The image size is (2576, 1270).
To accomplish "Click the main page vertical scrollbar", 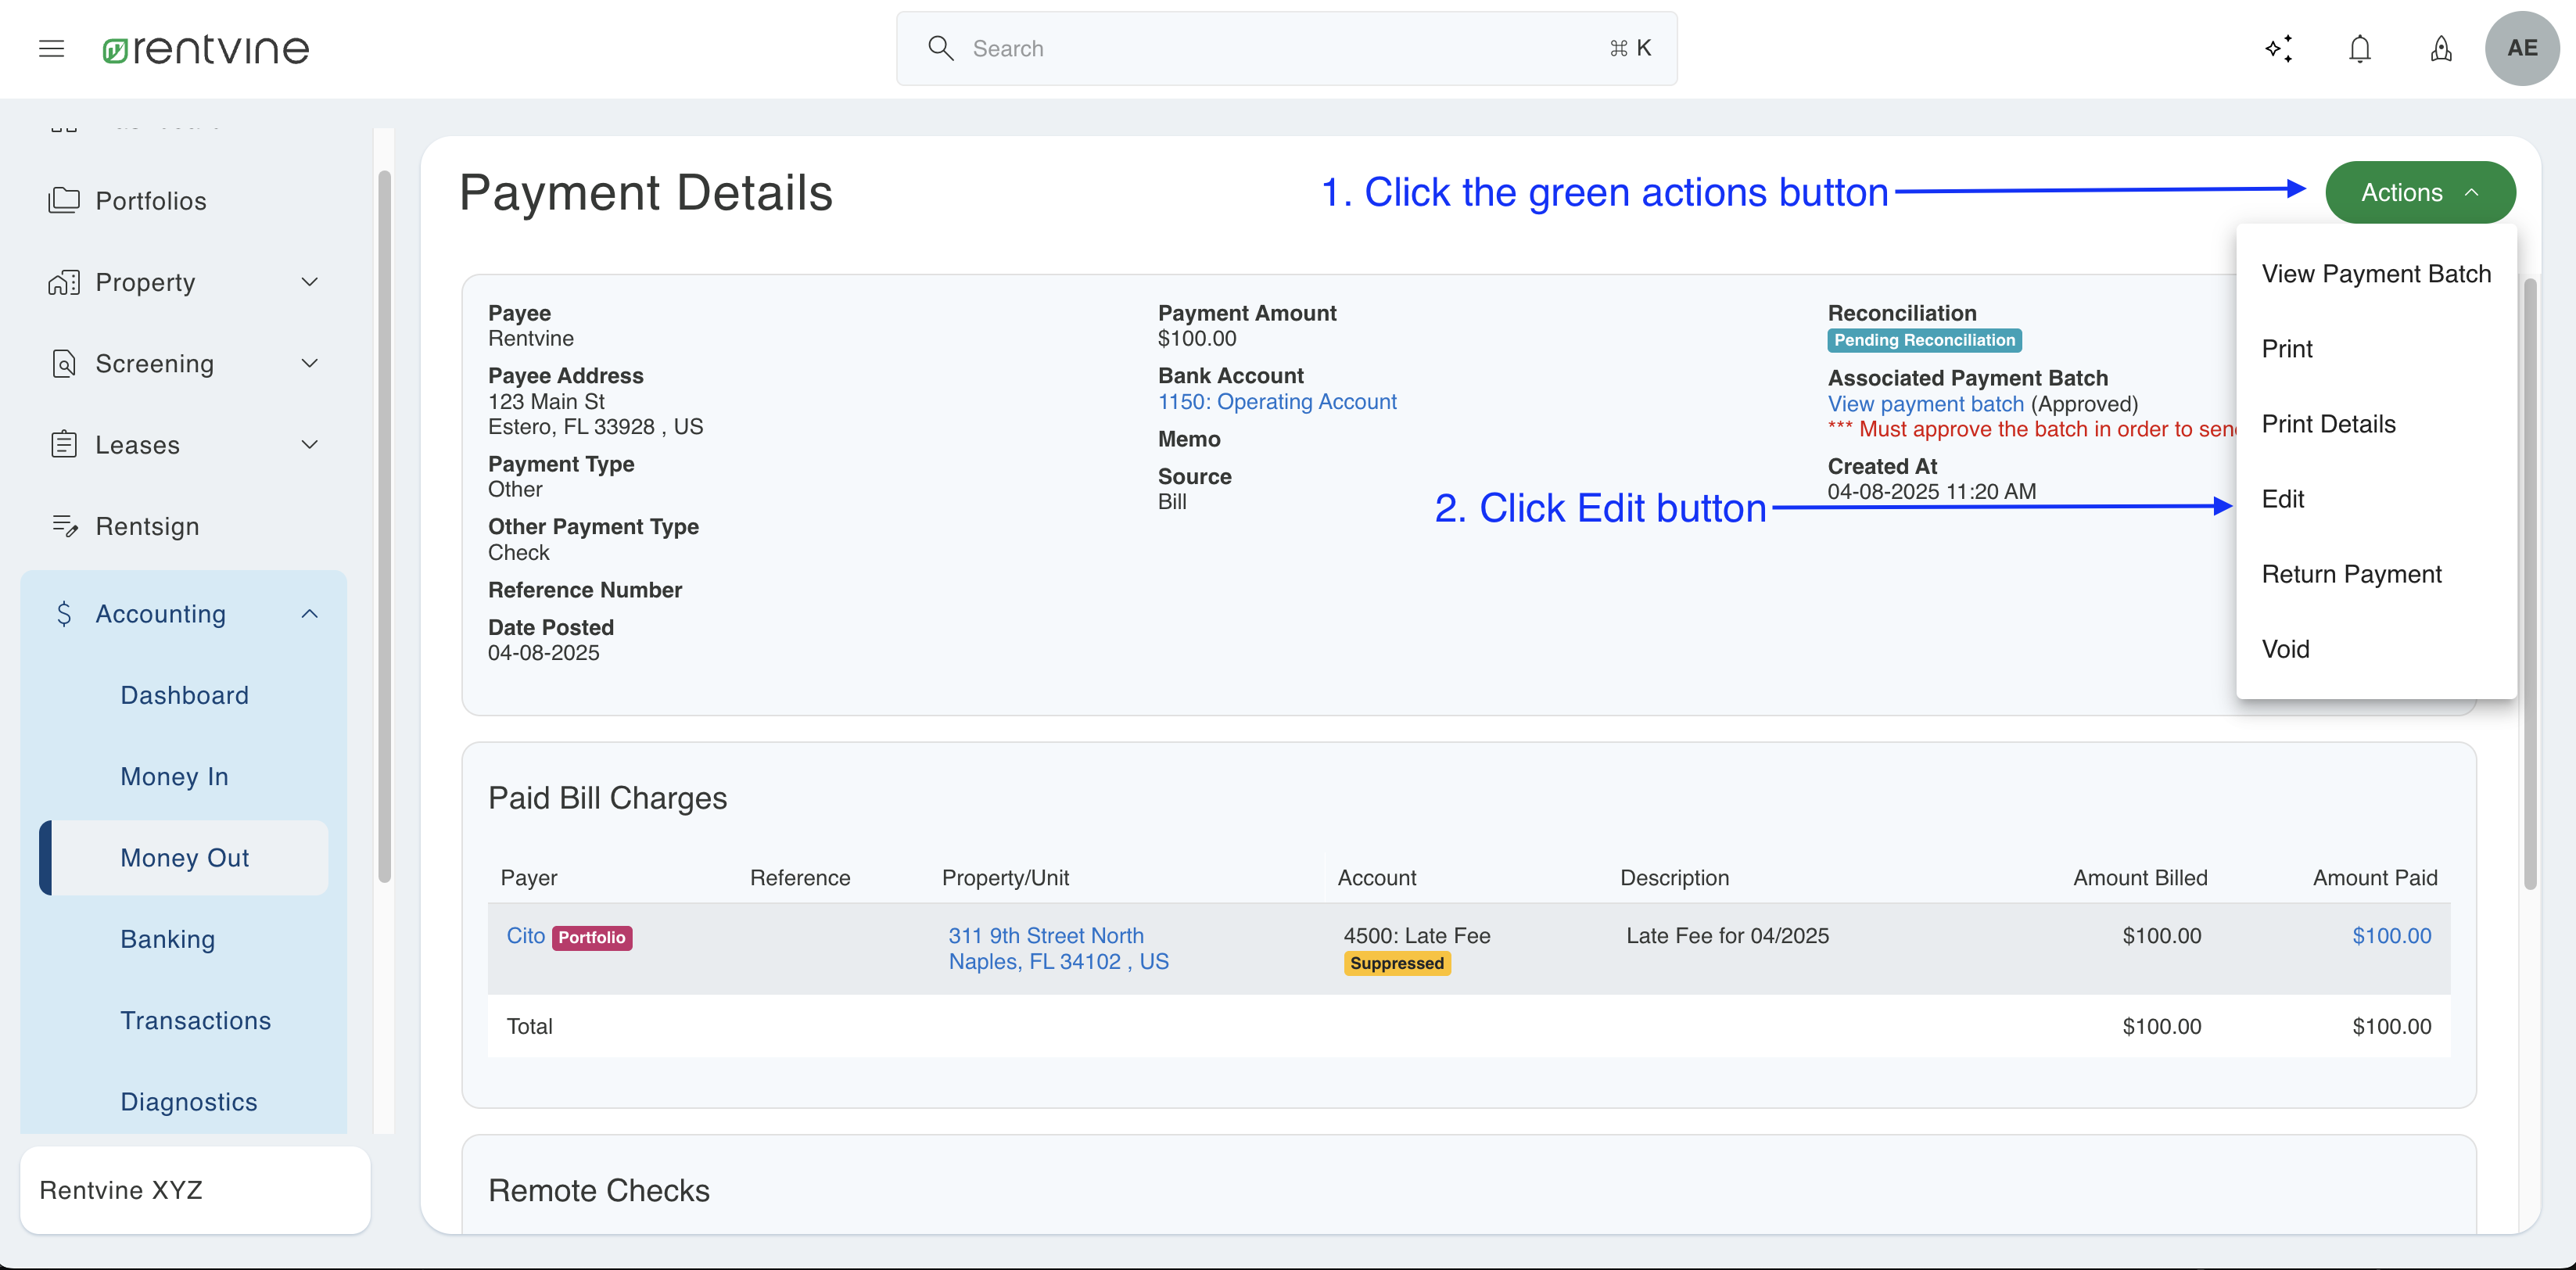I will 2530,584.
